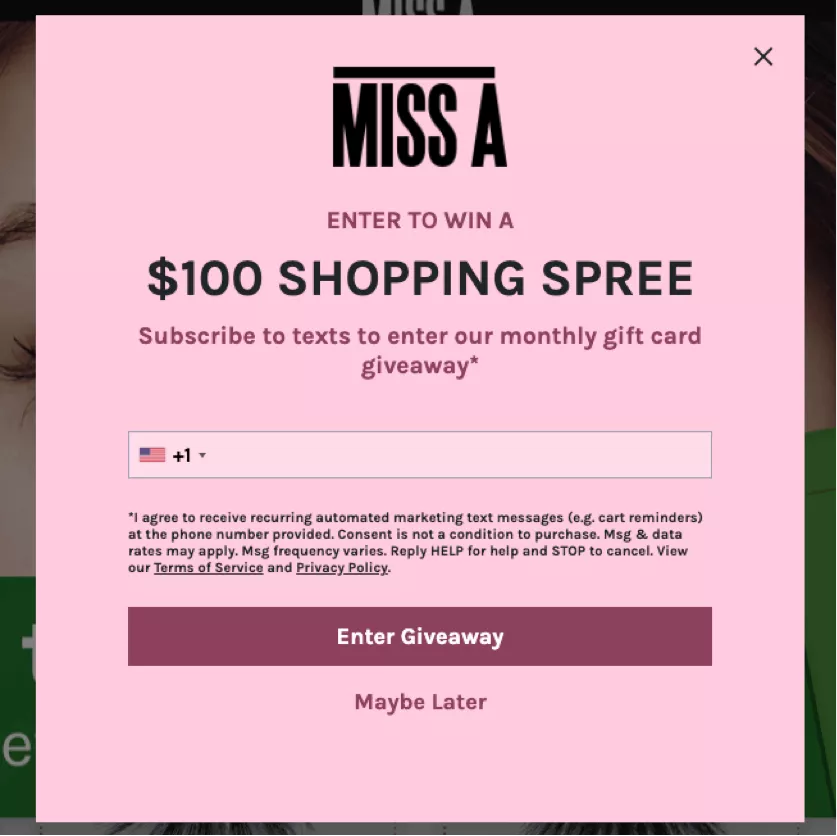Click the $100 SHOPPING SPREE heading
This screenshot has width=837, height=836.
pyautogui.click(x=420, y=278)
